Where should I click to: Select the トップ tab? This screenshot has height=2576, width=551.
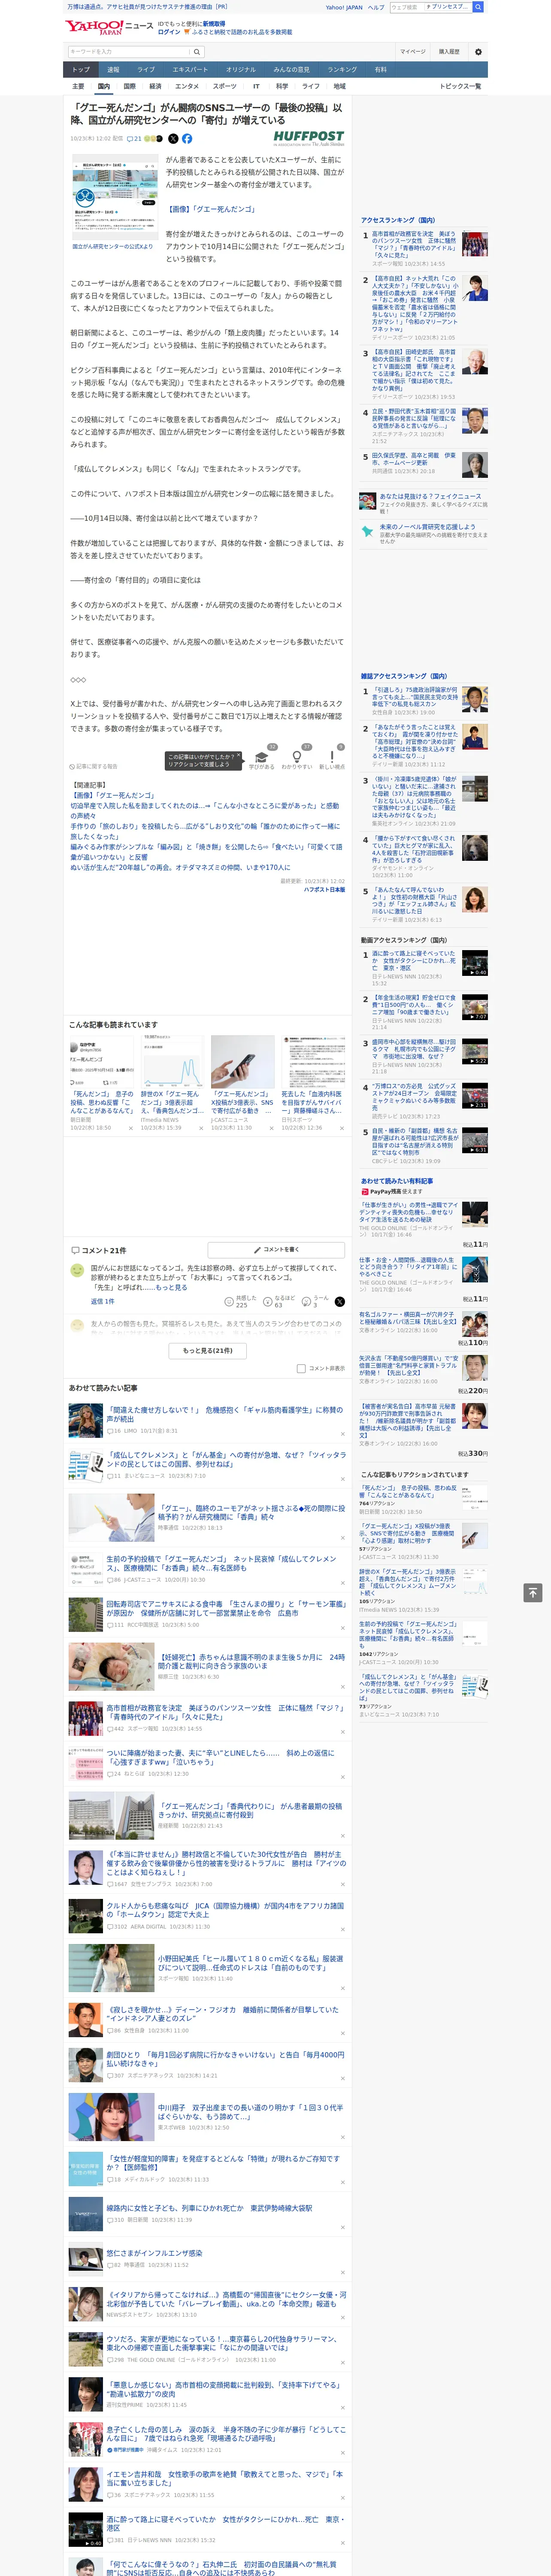pos(81,69)
